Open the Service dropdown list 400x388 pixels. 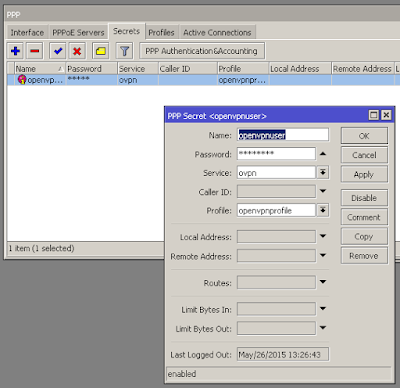pyautogui.click(x=323, y=173)
